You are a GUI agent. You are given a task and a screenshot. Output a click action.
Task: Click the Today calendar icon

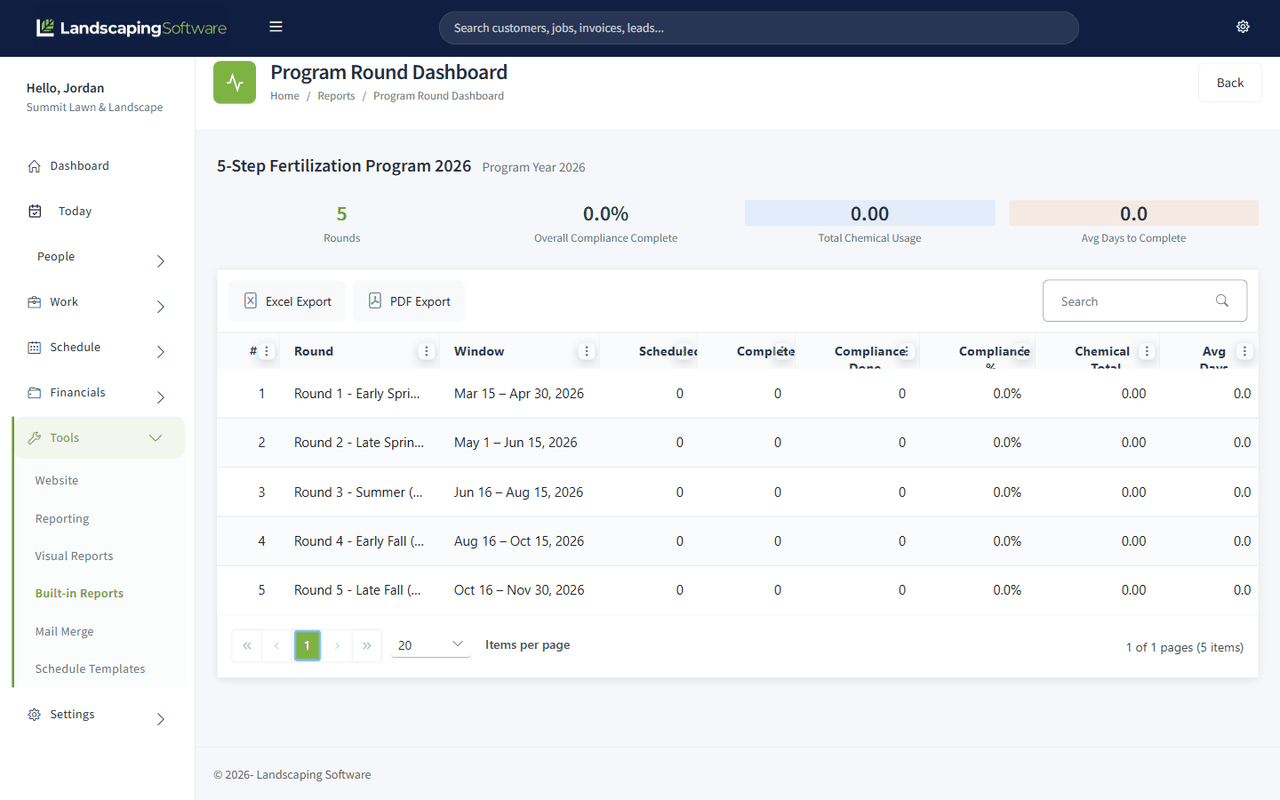coord(35,211)
